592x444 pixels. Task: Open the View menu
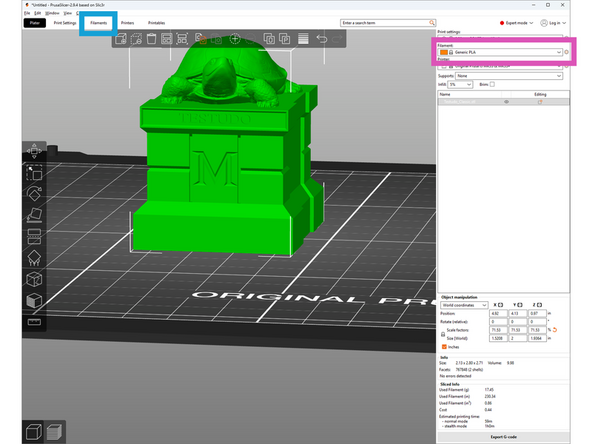[67, 13]
